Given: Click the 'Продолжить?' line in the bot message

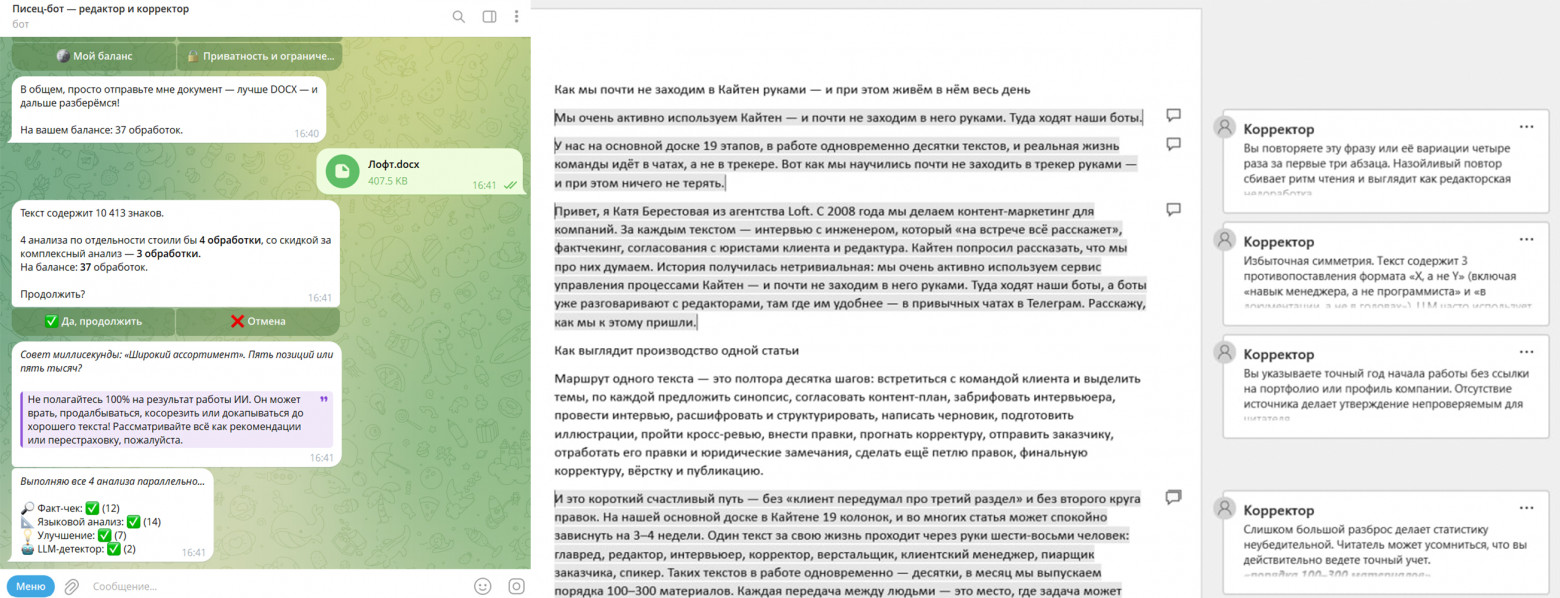Looking at the screenshot, I should (52, 294).
